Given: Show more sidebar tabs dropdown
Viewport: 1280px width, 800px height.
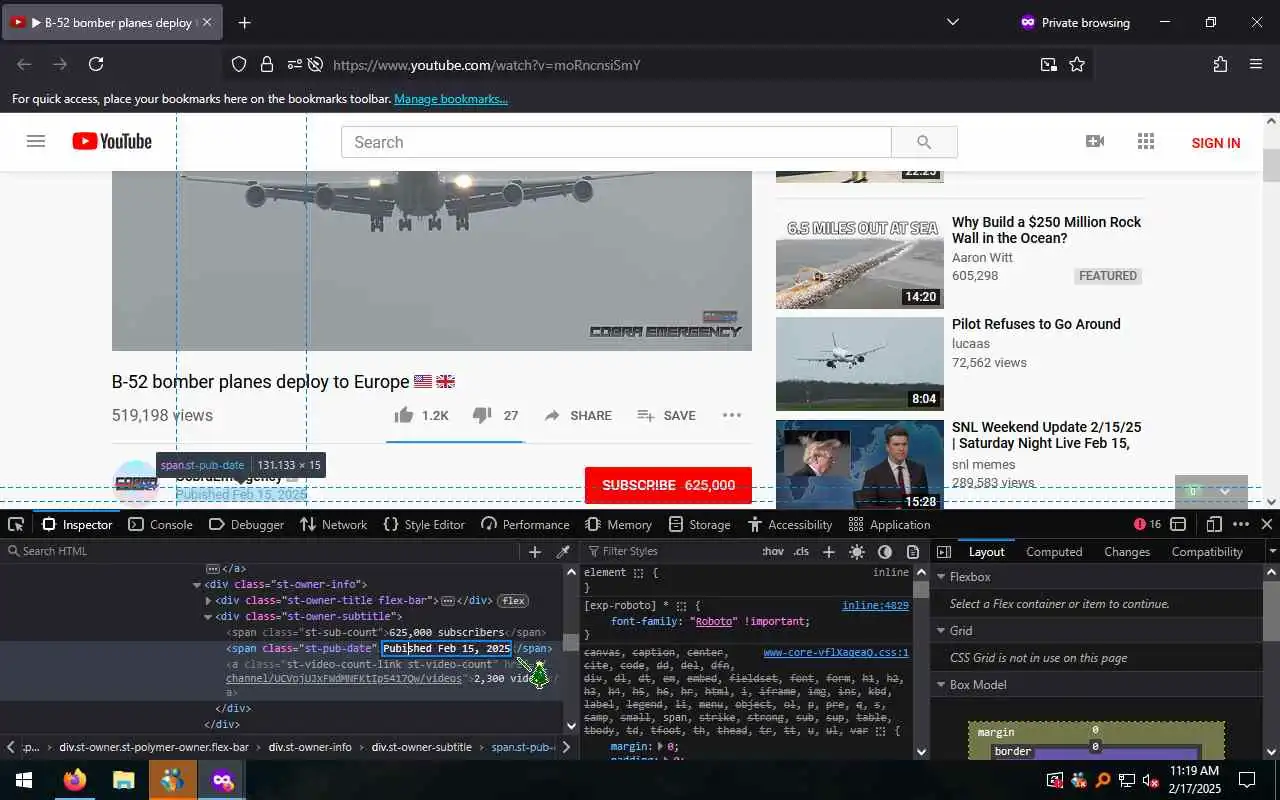Looking at the screenshot, I should click(x=1272, y=551).
